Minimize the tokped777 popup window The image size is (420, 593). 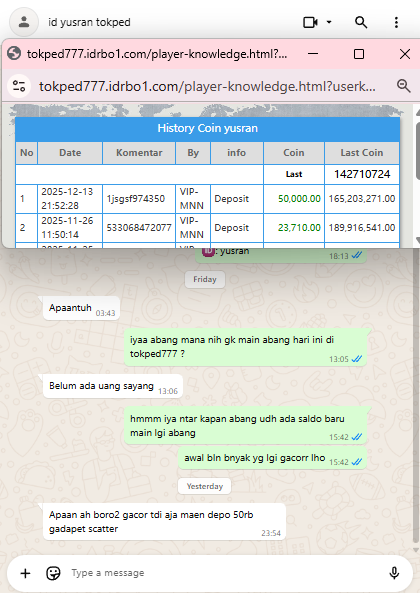click(x=313, y=54)
